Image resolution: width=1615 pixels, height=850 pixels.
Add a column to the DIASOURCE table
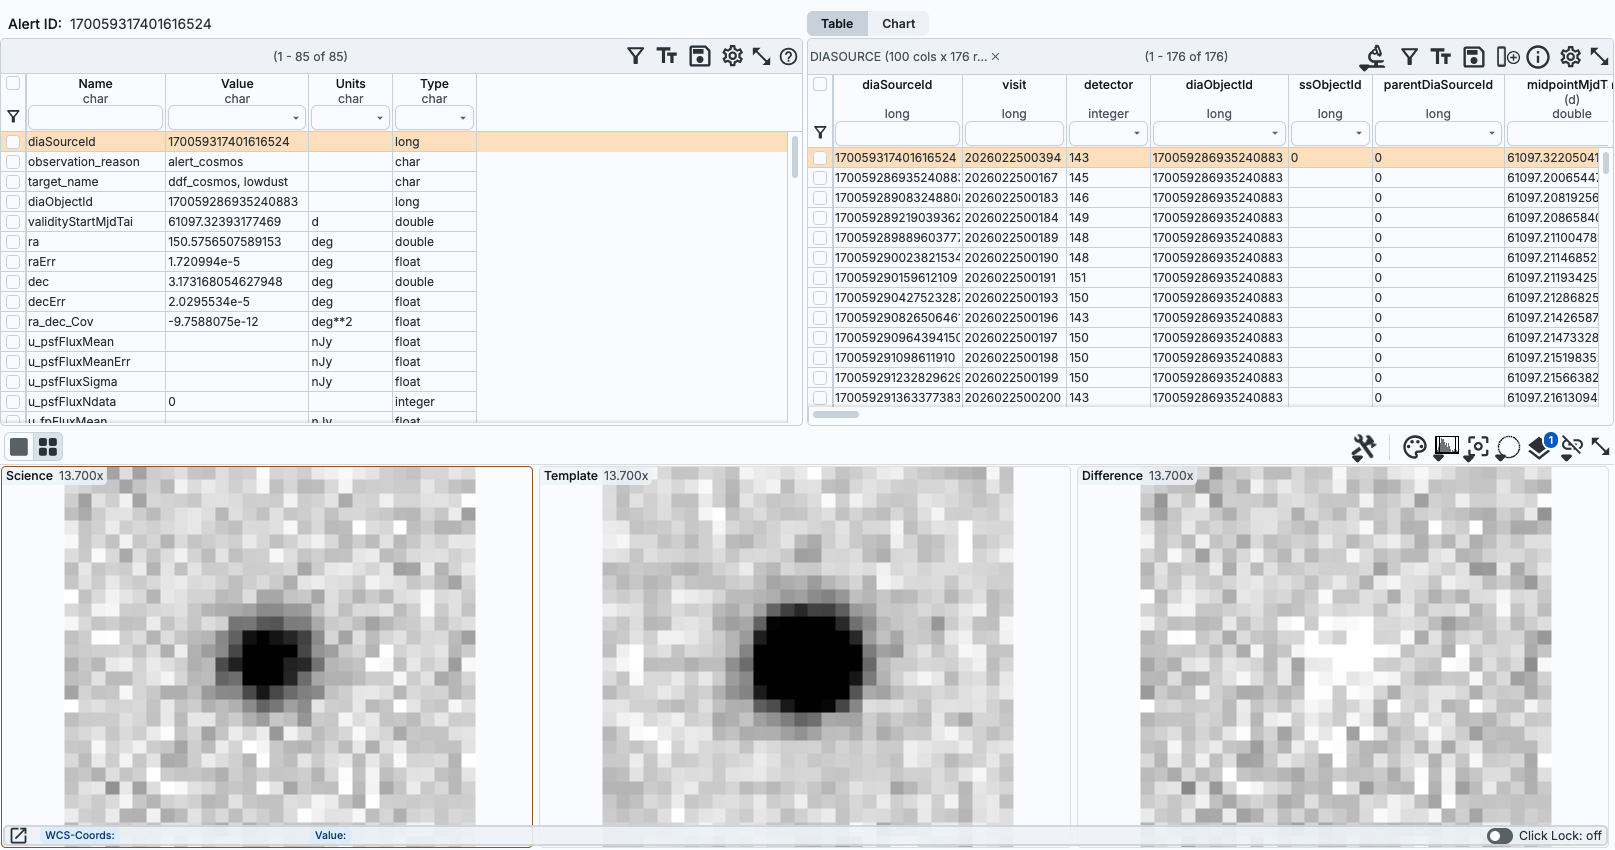(1507, 56)
